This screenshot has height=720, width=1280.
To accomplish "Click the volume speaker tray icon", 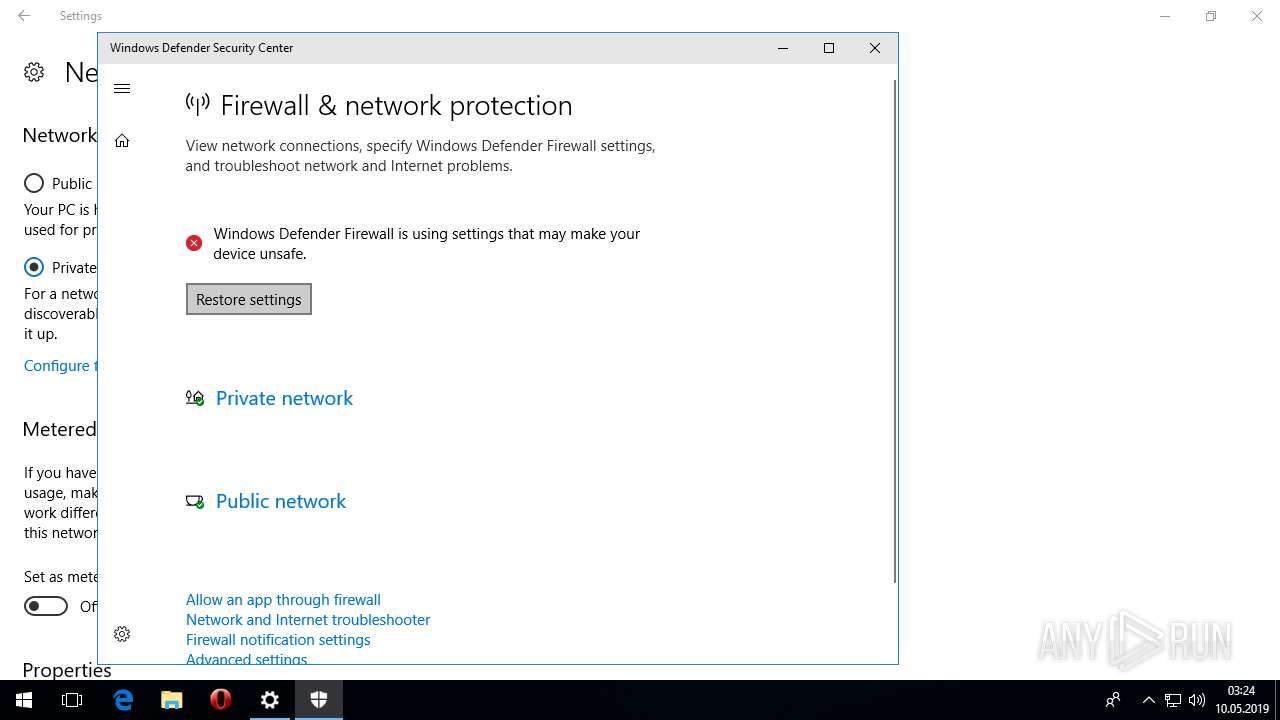I will click(1197, 700).
